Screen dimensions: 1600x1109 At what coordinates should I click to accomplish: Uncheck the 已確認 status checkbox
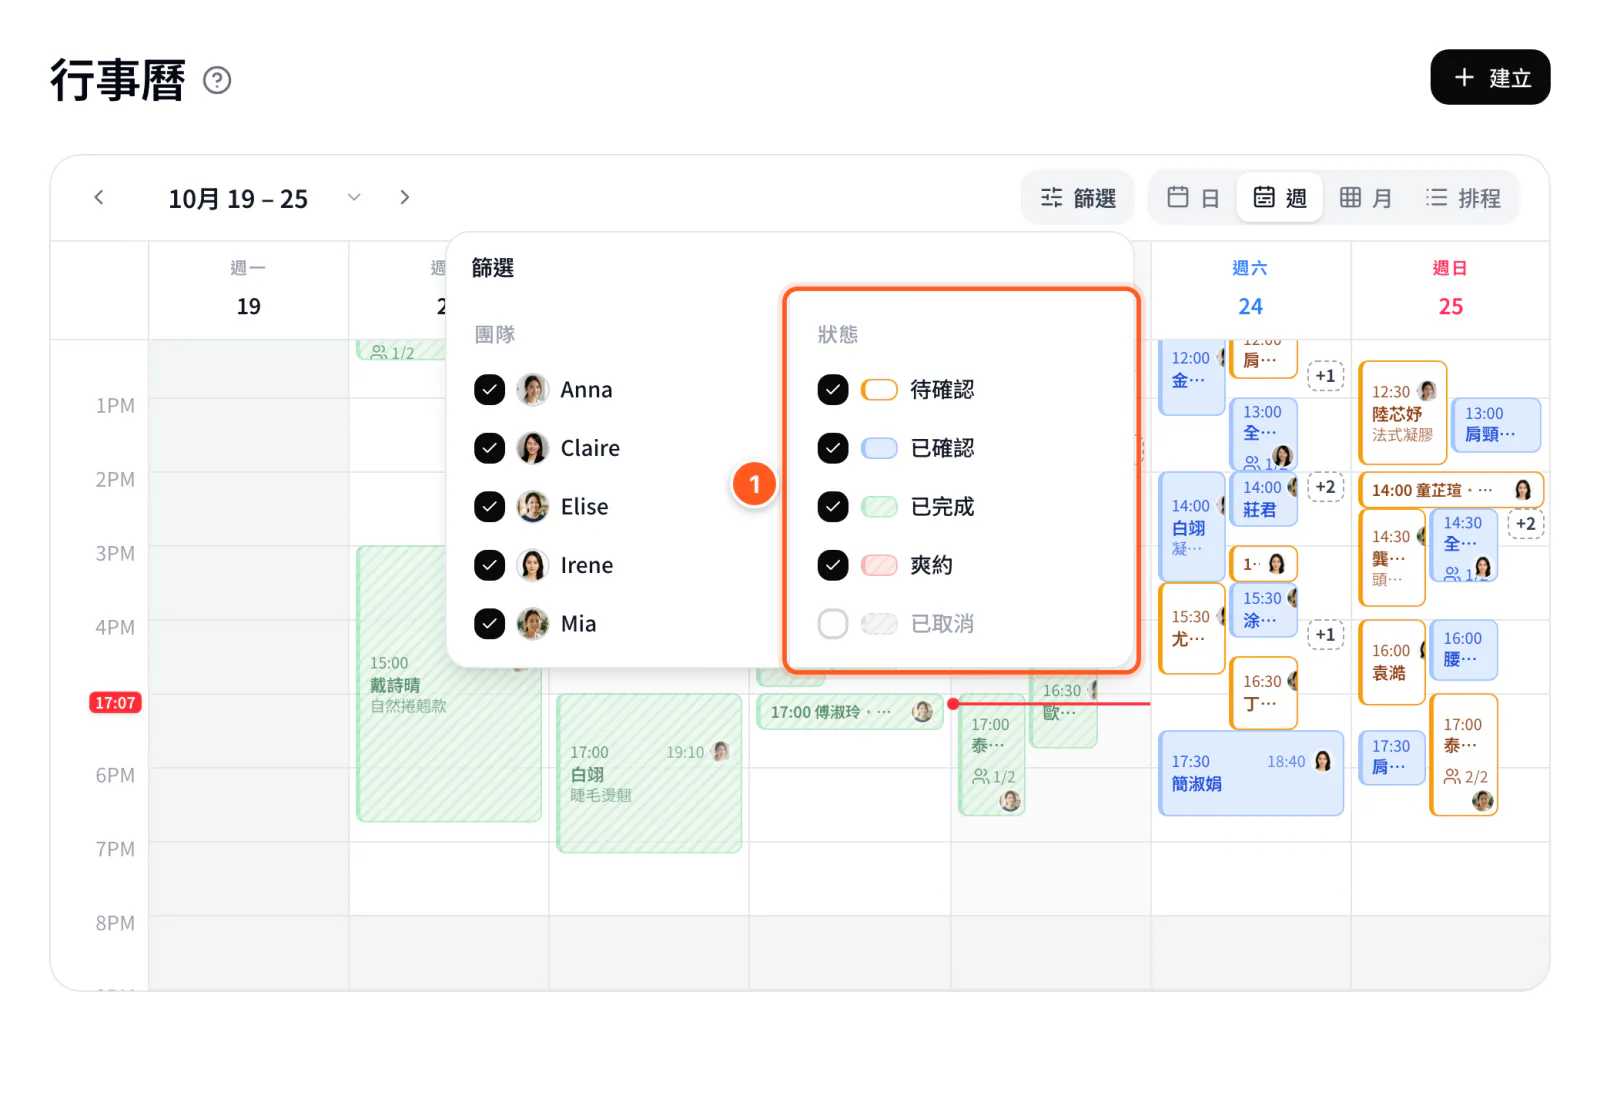(833, 448)
